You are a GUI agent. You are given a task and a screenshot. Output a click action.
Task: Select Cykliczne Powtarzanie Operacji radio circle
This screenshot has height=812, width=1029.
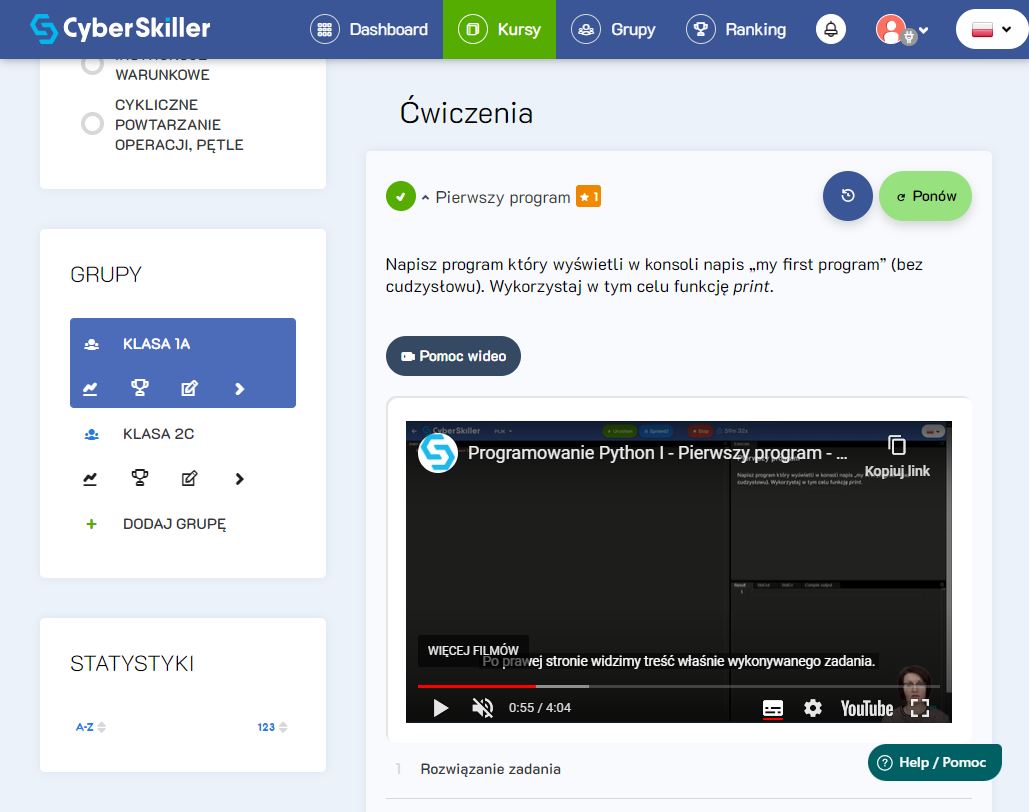click(x=92, y=124)
